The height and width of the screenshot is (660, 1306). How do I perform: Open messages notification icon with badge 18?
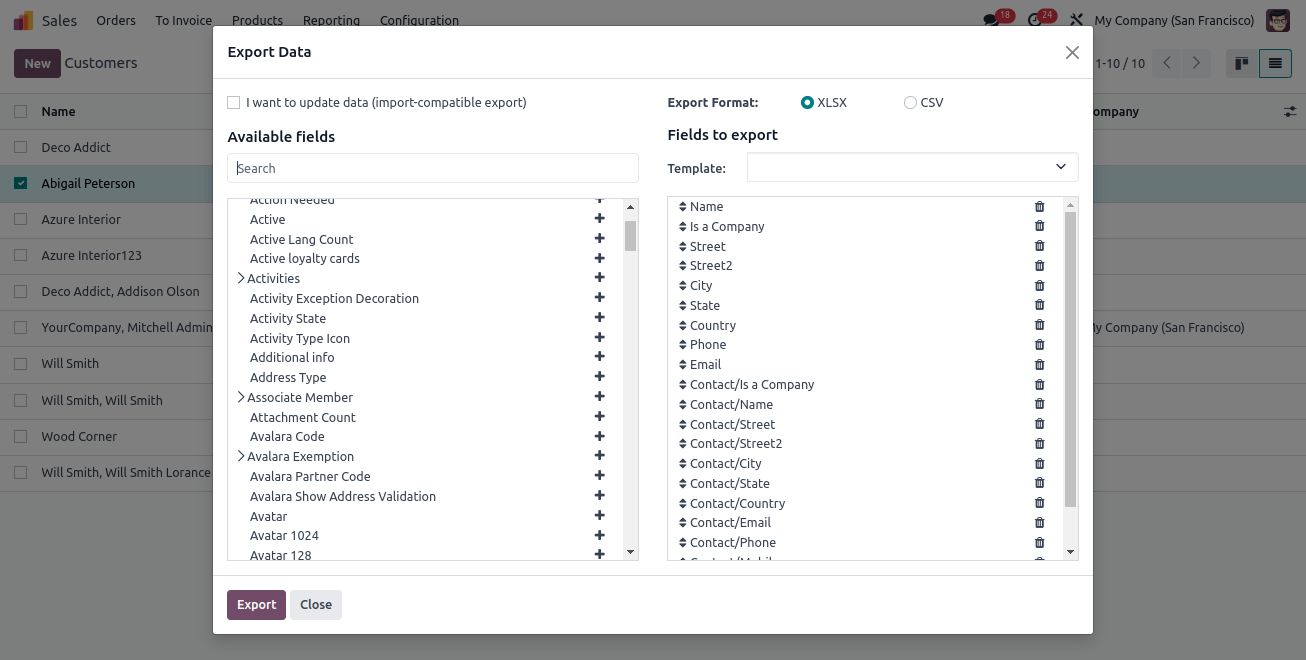(991, 20)
